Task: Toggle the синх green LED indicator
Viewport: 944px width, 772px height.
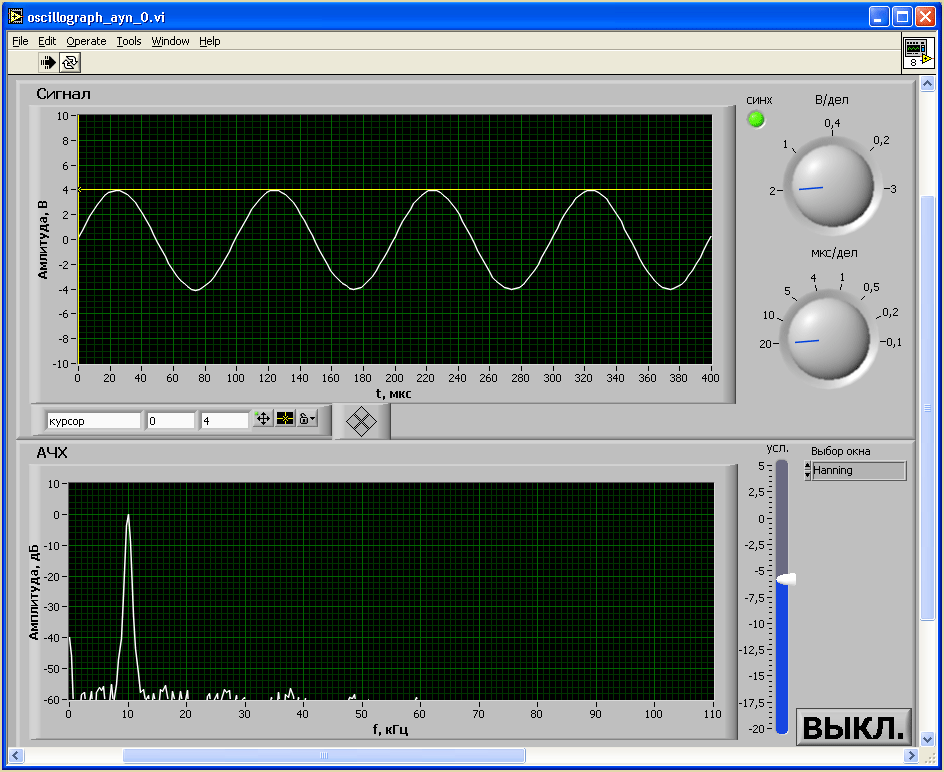Action: pos(756,119)
